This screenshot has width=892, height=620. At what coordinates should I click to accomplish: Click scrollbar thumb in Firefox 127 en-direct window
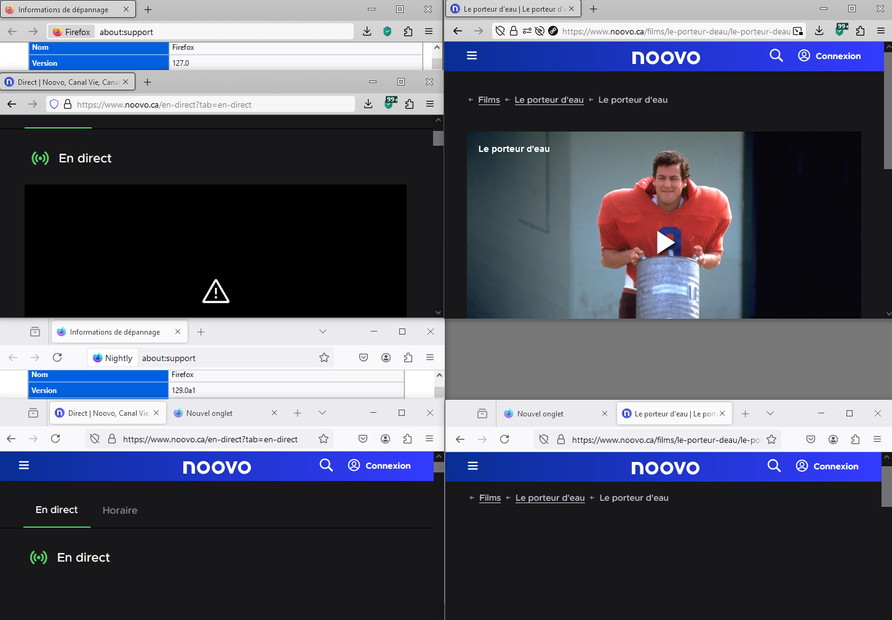[437, 138]
